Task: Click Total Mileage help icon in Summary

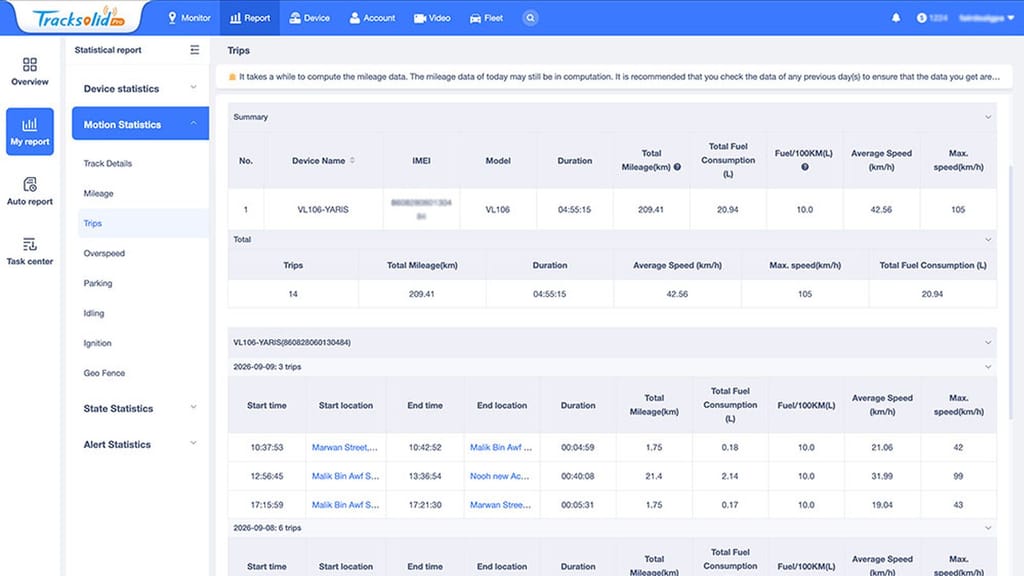Action: (x=677, y=167)
